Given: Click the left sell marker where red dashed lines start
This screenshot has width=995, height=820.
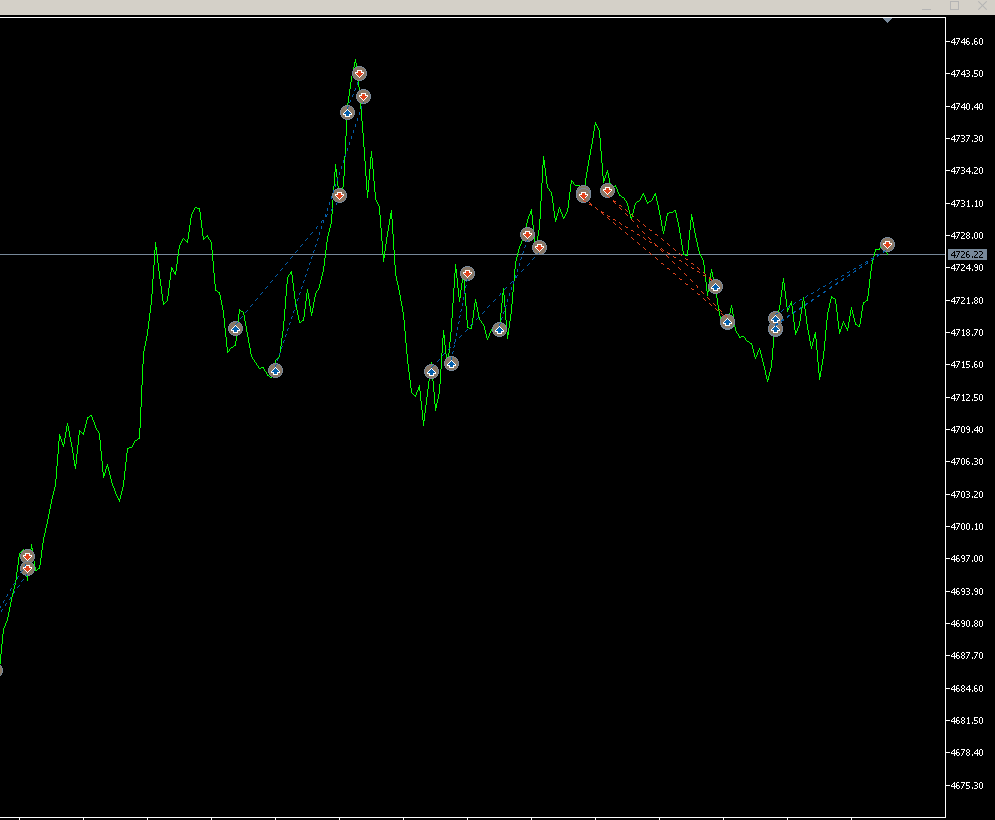Looking at the screenshot, I should (583, 194).
